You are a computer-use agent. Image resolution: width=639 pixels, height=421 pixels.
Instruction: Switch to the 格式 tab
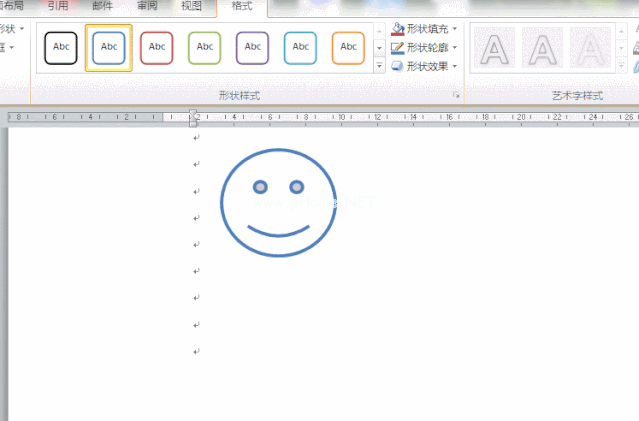[242, 6]
